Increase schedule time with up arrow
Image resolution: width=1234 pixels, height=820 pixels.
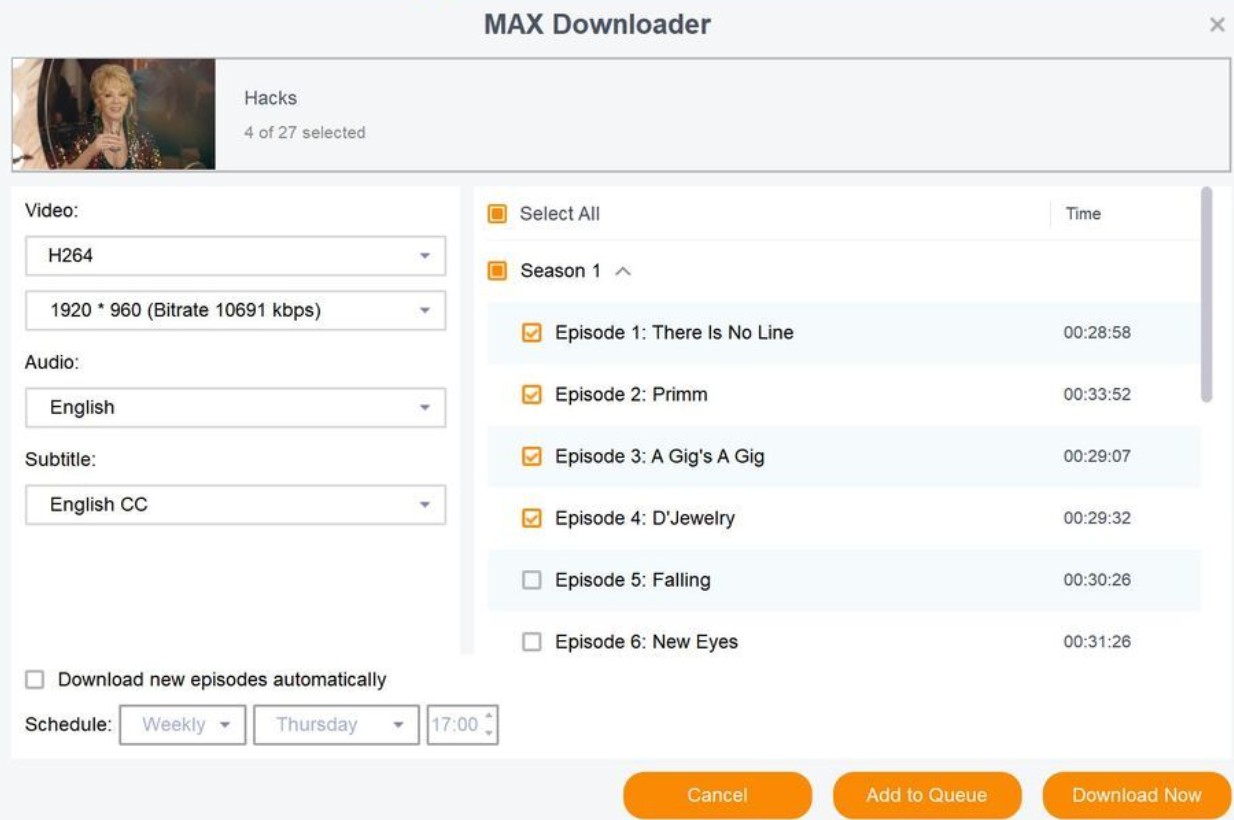(x=489, y=716)
